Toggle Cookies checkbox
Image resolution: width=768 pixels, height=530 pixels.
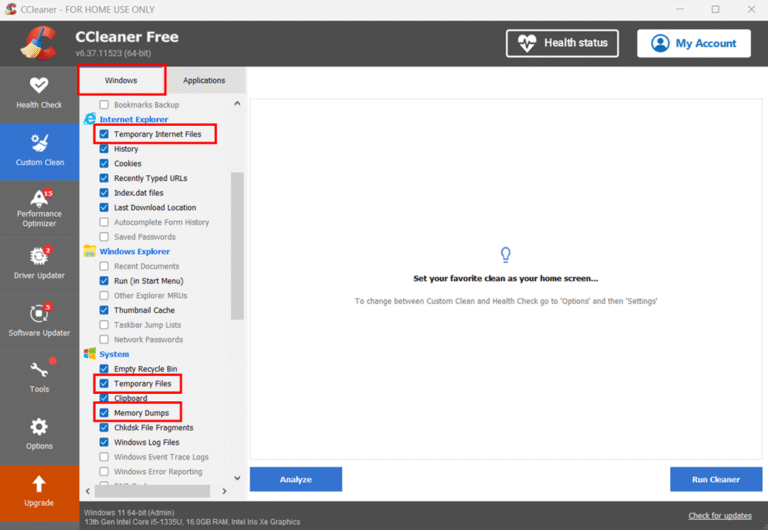tap(104, 163)
